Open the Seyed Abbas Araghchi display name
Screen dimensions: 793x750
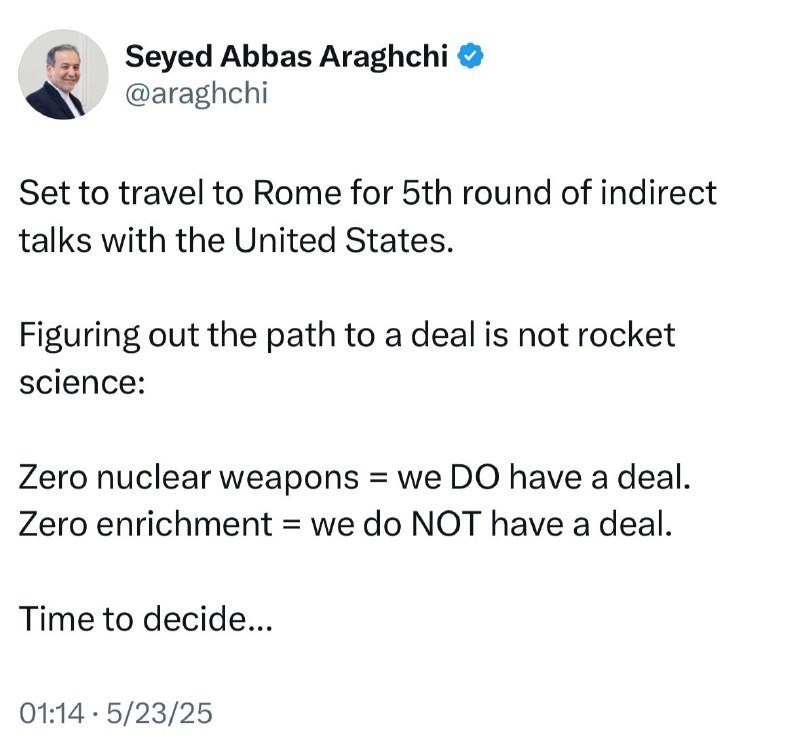coord(286,57)
